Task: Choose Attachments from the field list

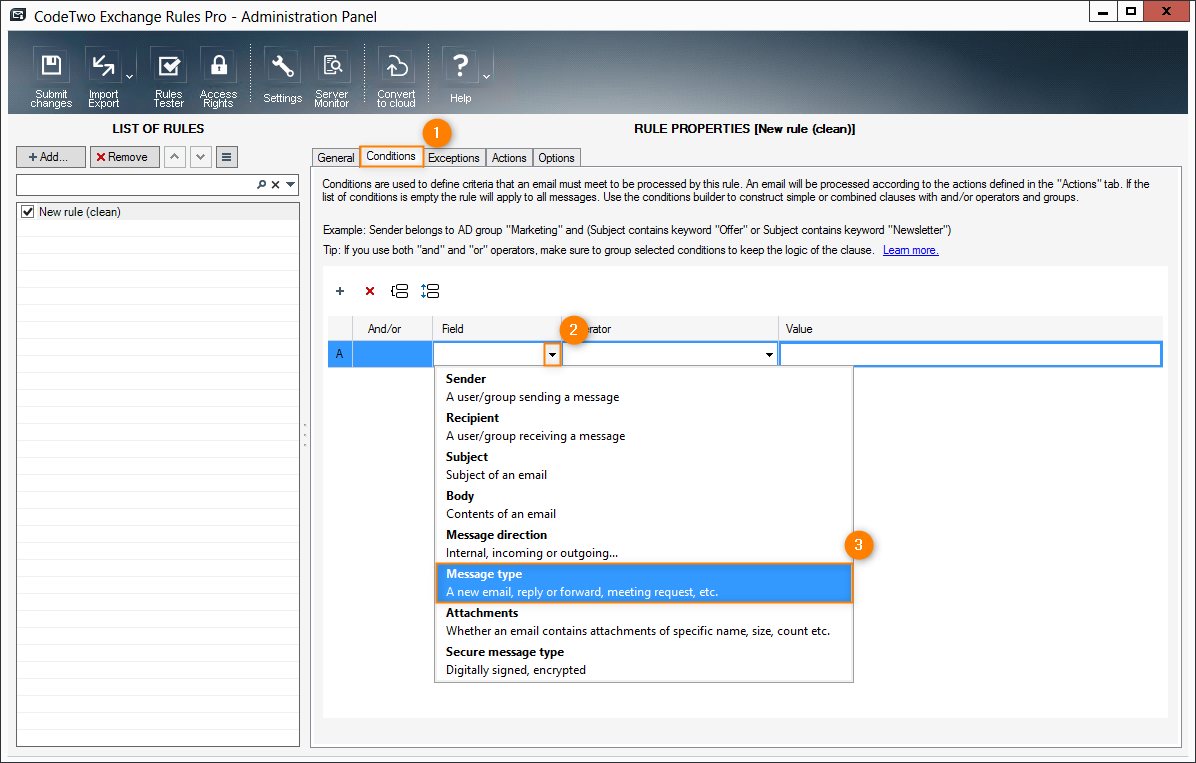Action: coord(643,622)
